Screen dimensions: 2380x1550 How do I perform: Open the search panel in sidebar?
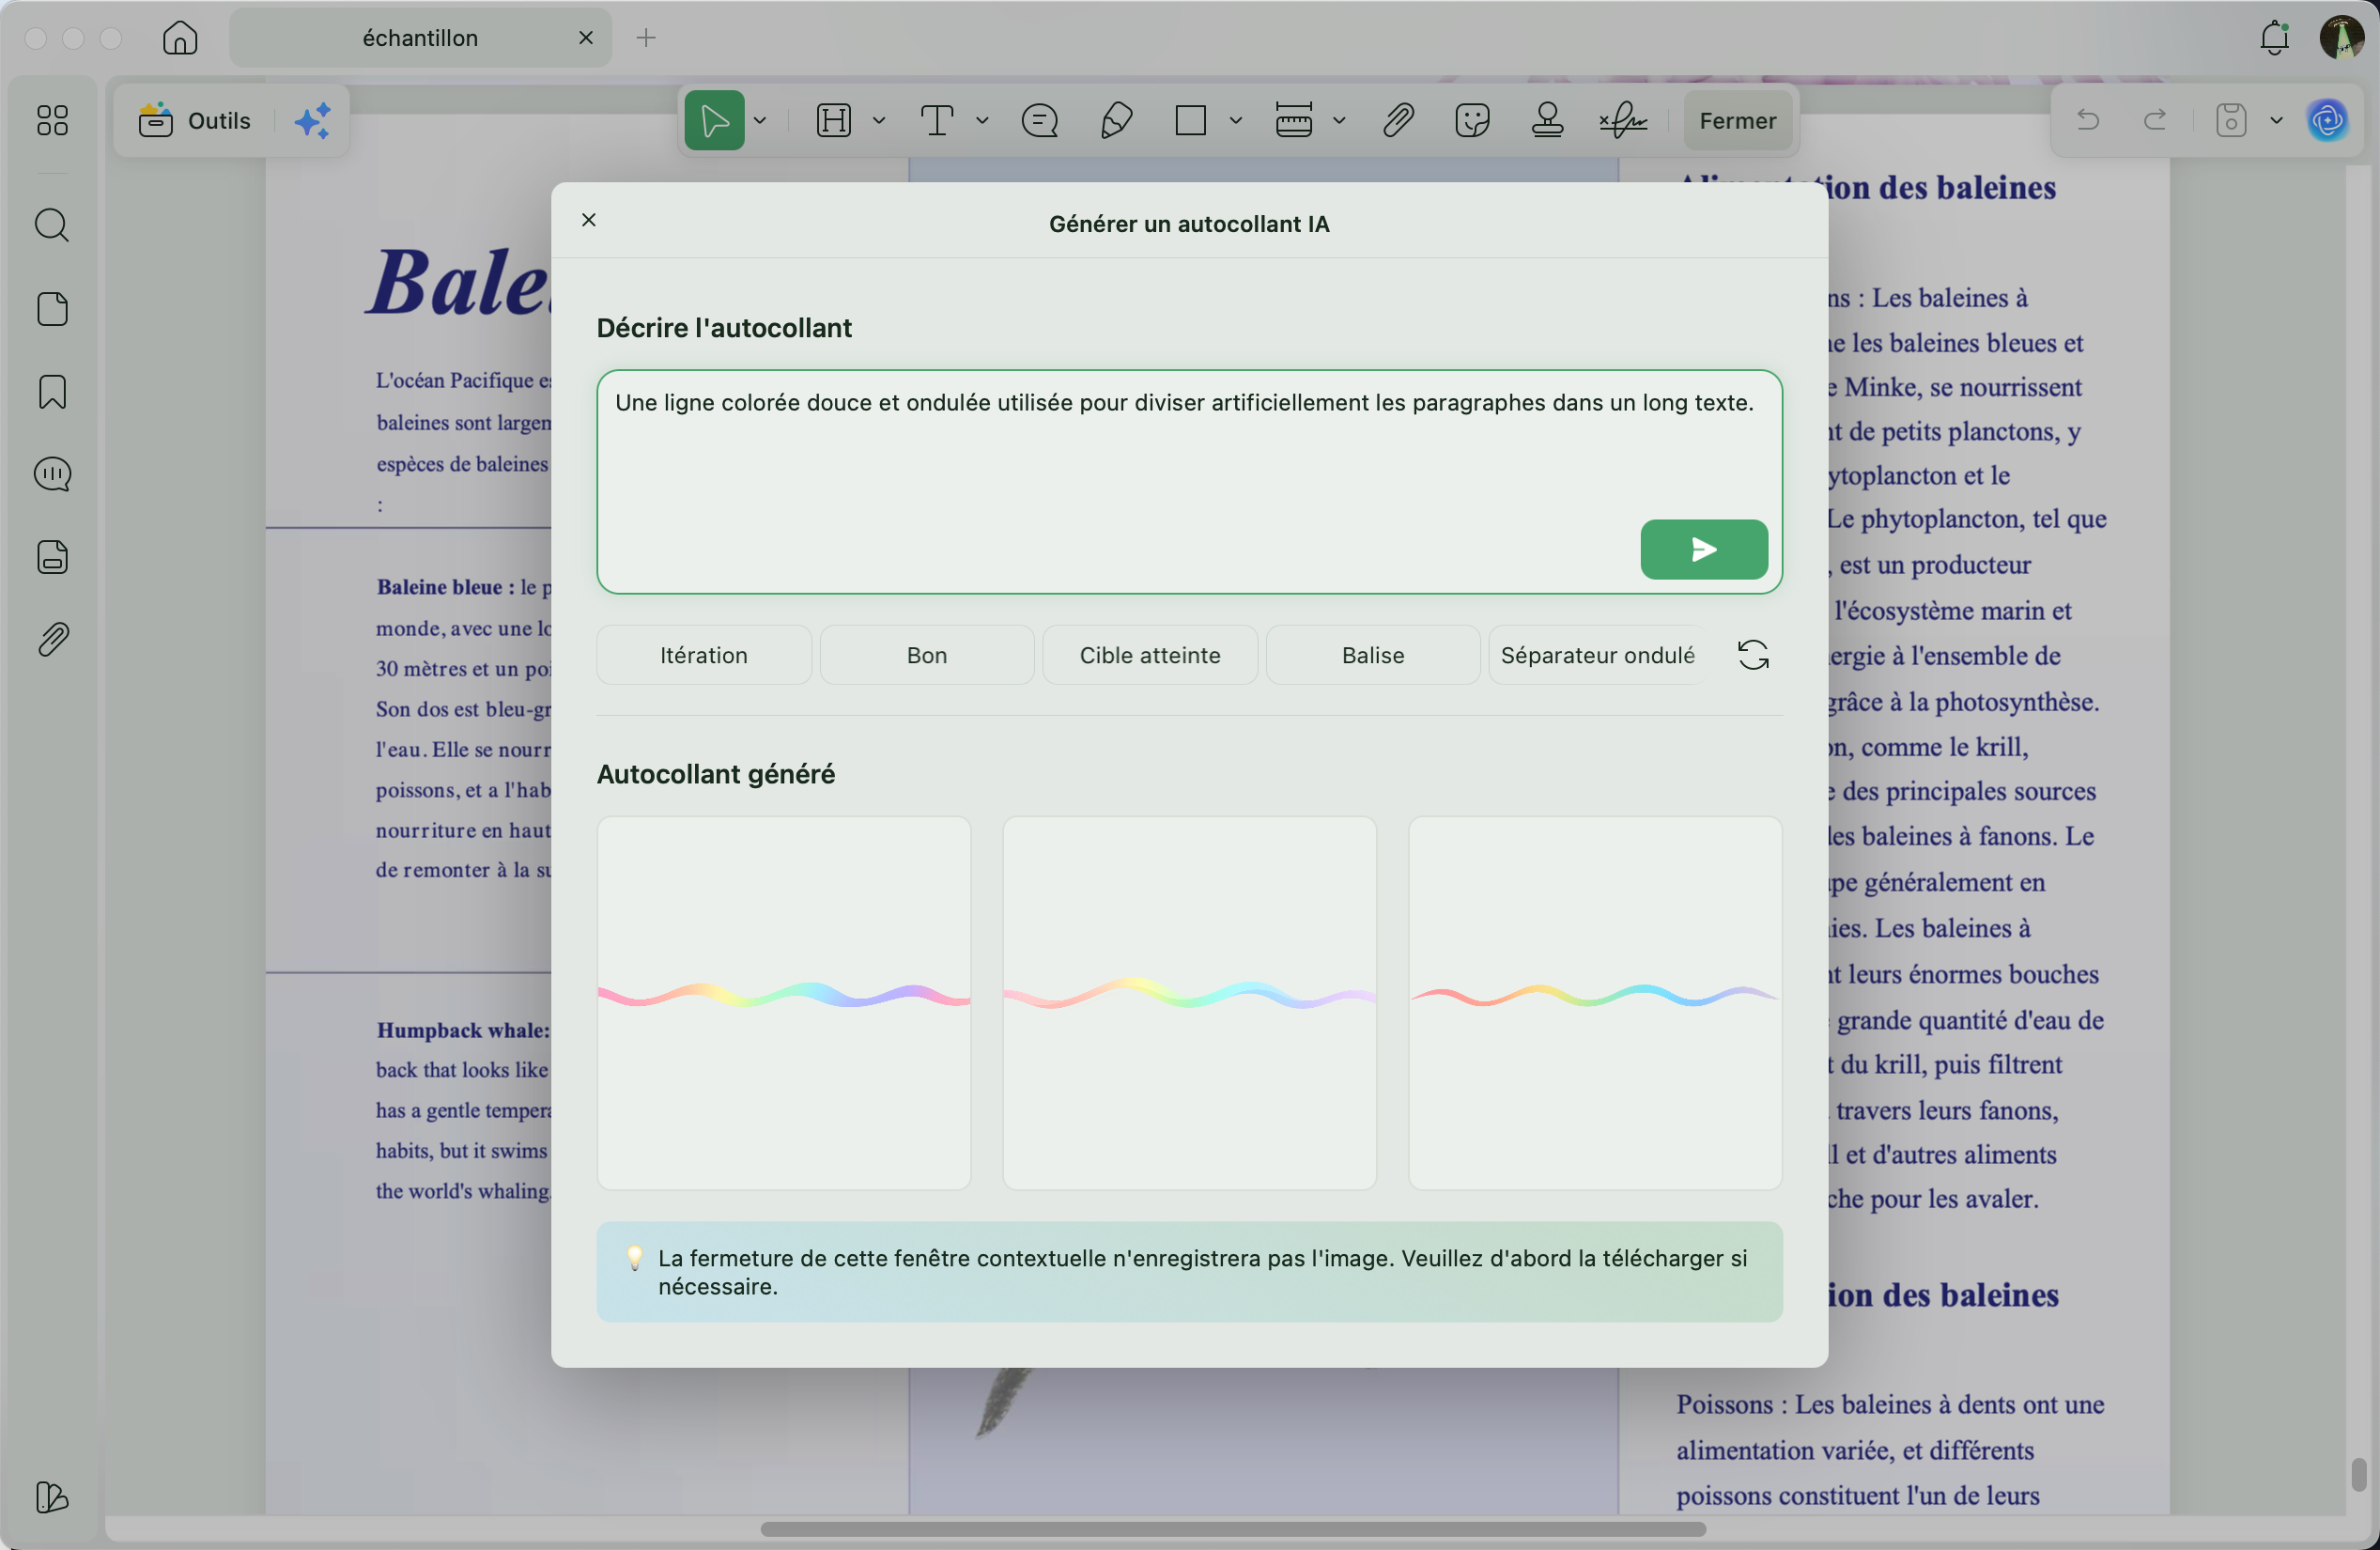[x=52, y=225]
